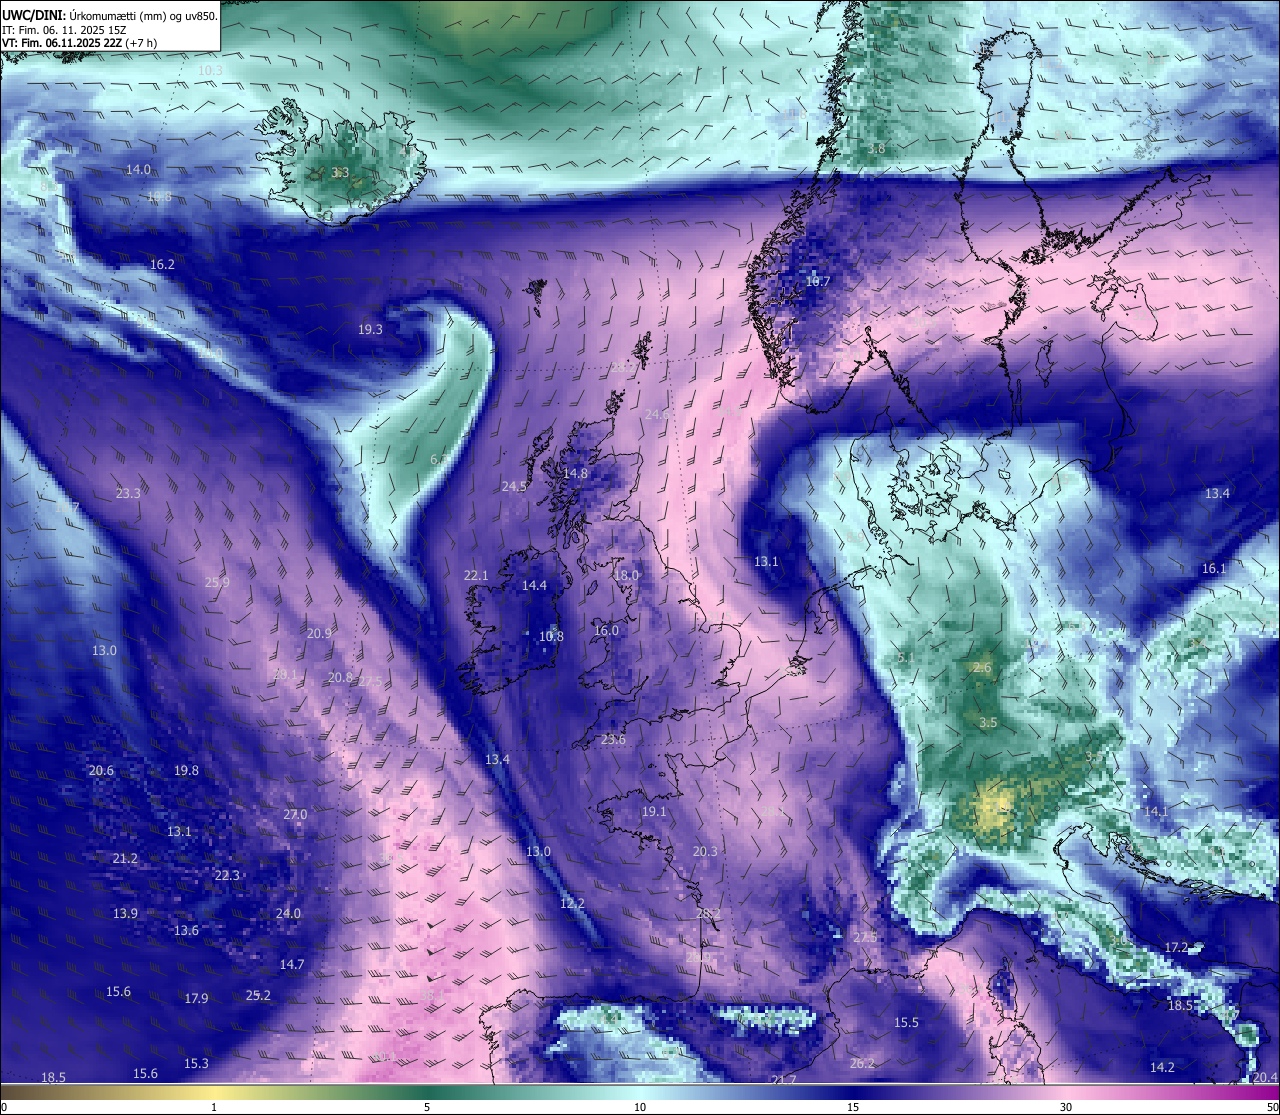Click the 20.9 value on the map
The width and height of the screenshot is (1280, 1115).
pos(319,633)
